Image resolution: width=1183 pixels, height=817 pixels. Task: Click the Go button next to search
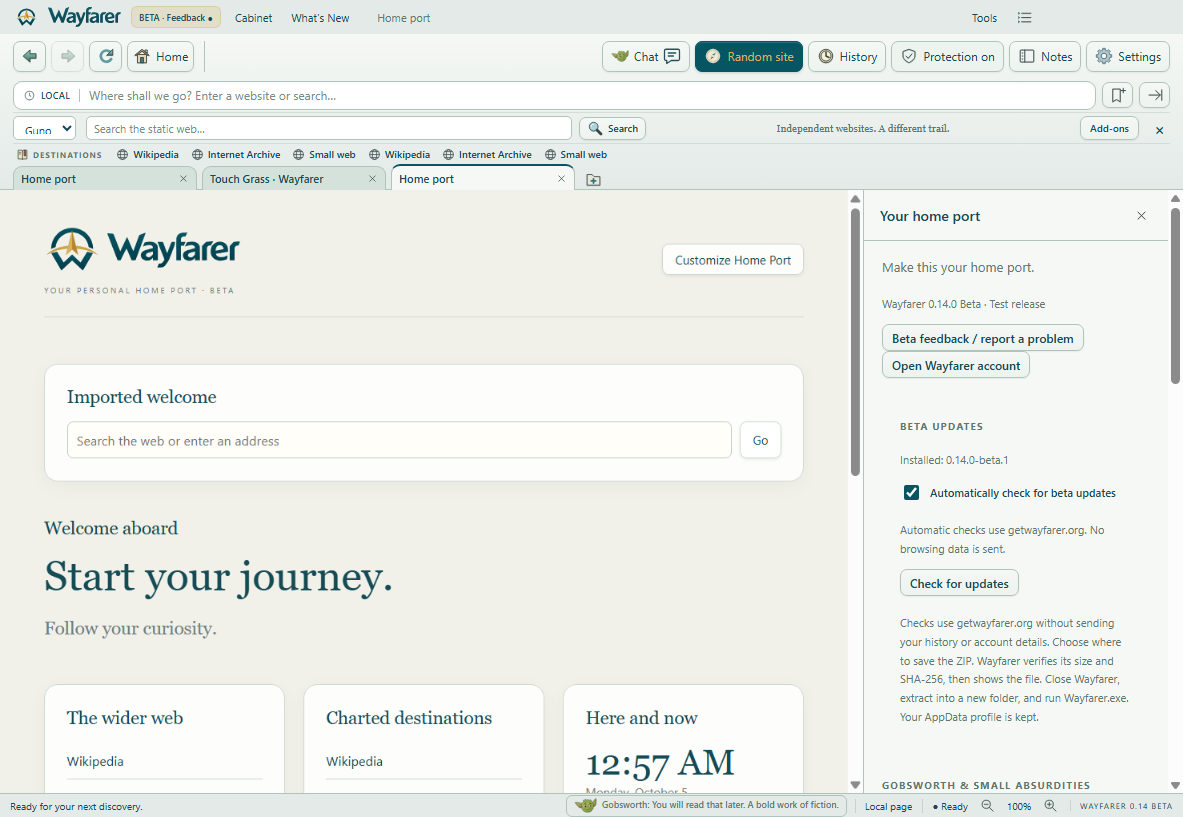(x=760, y=440)
